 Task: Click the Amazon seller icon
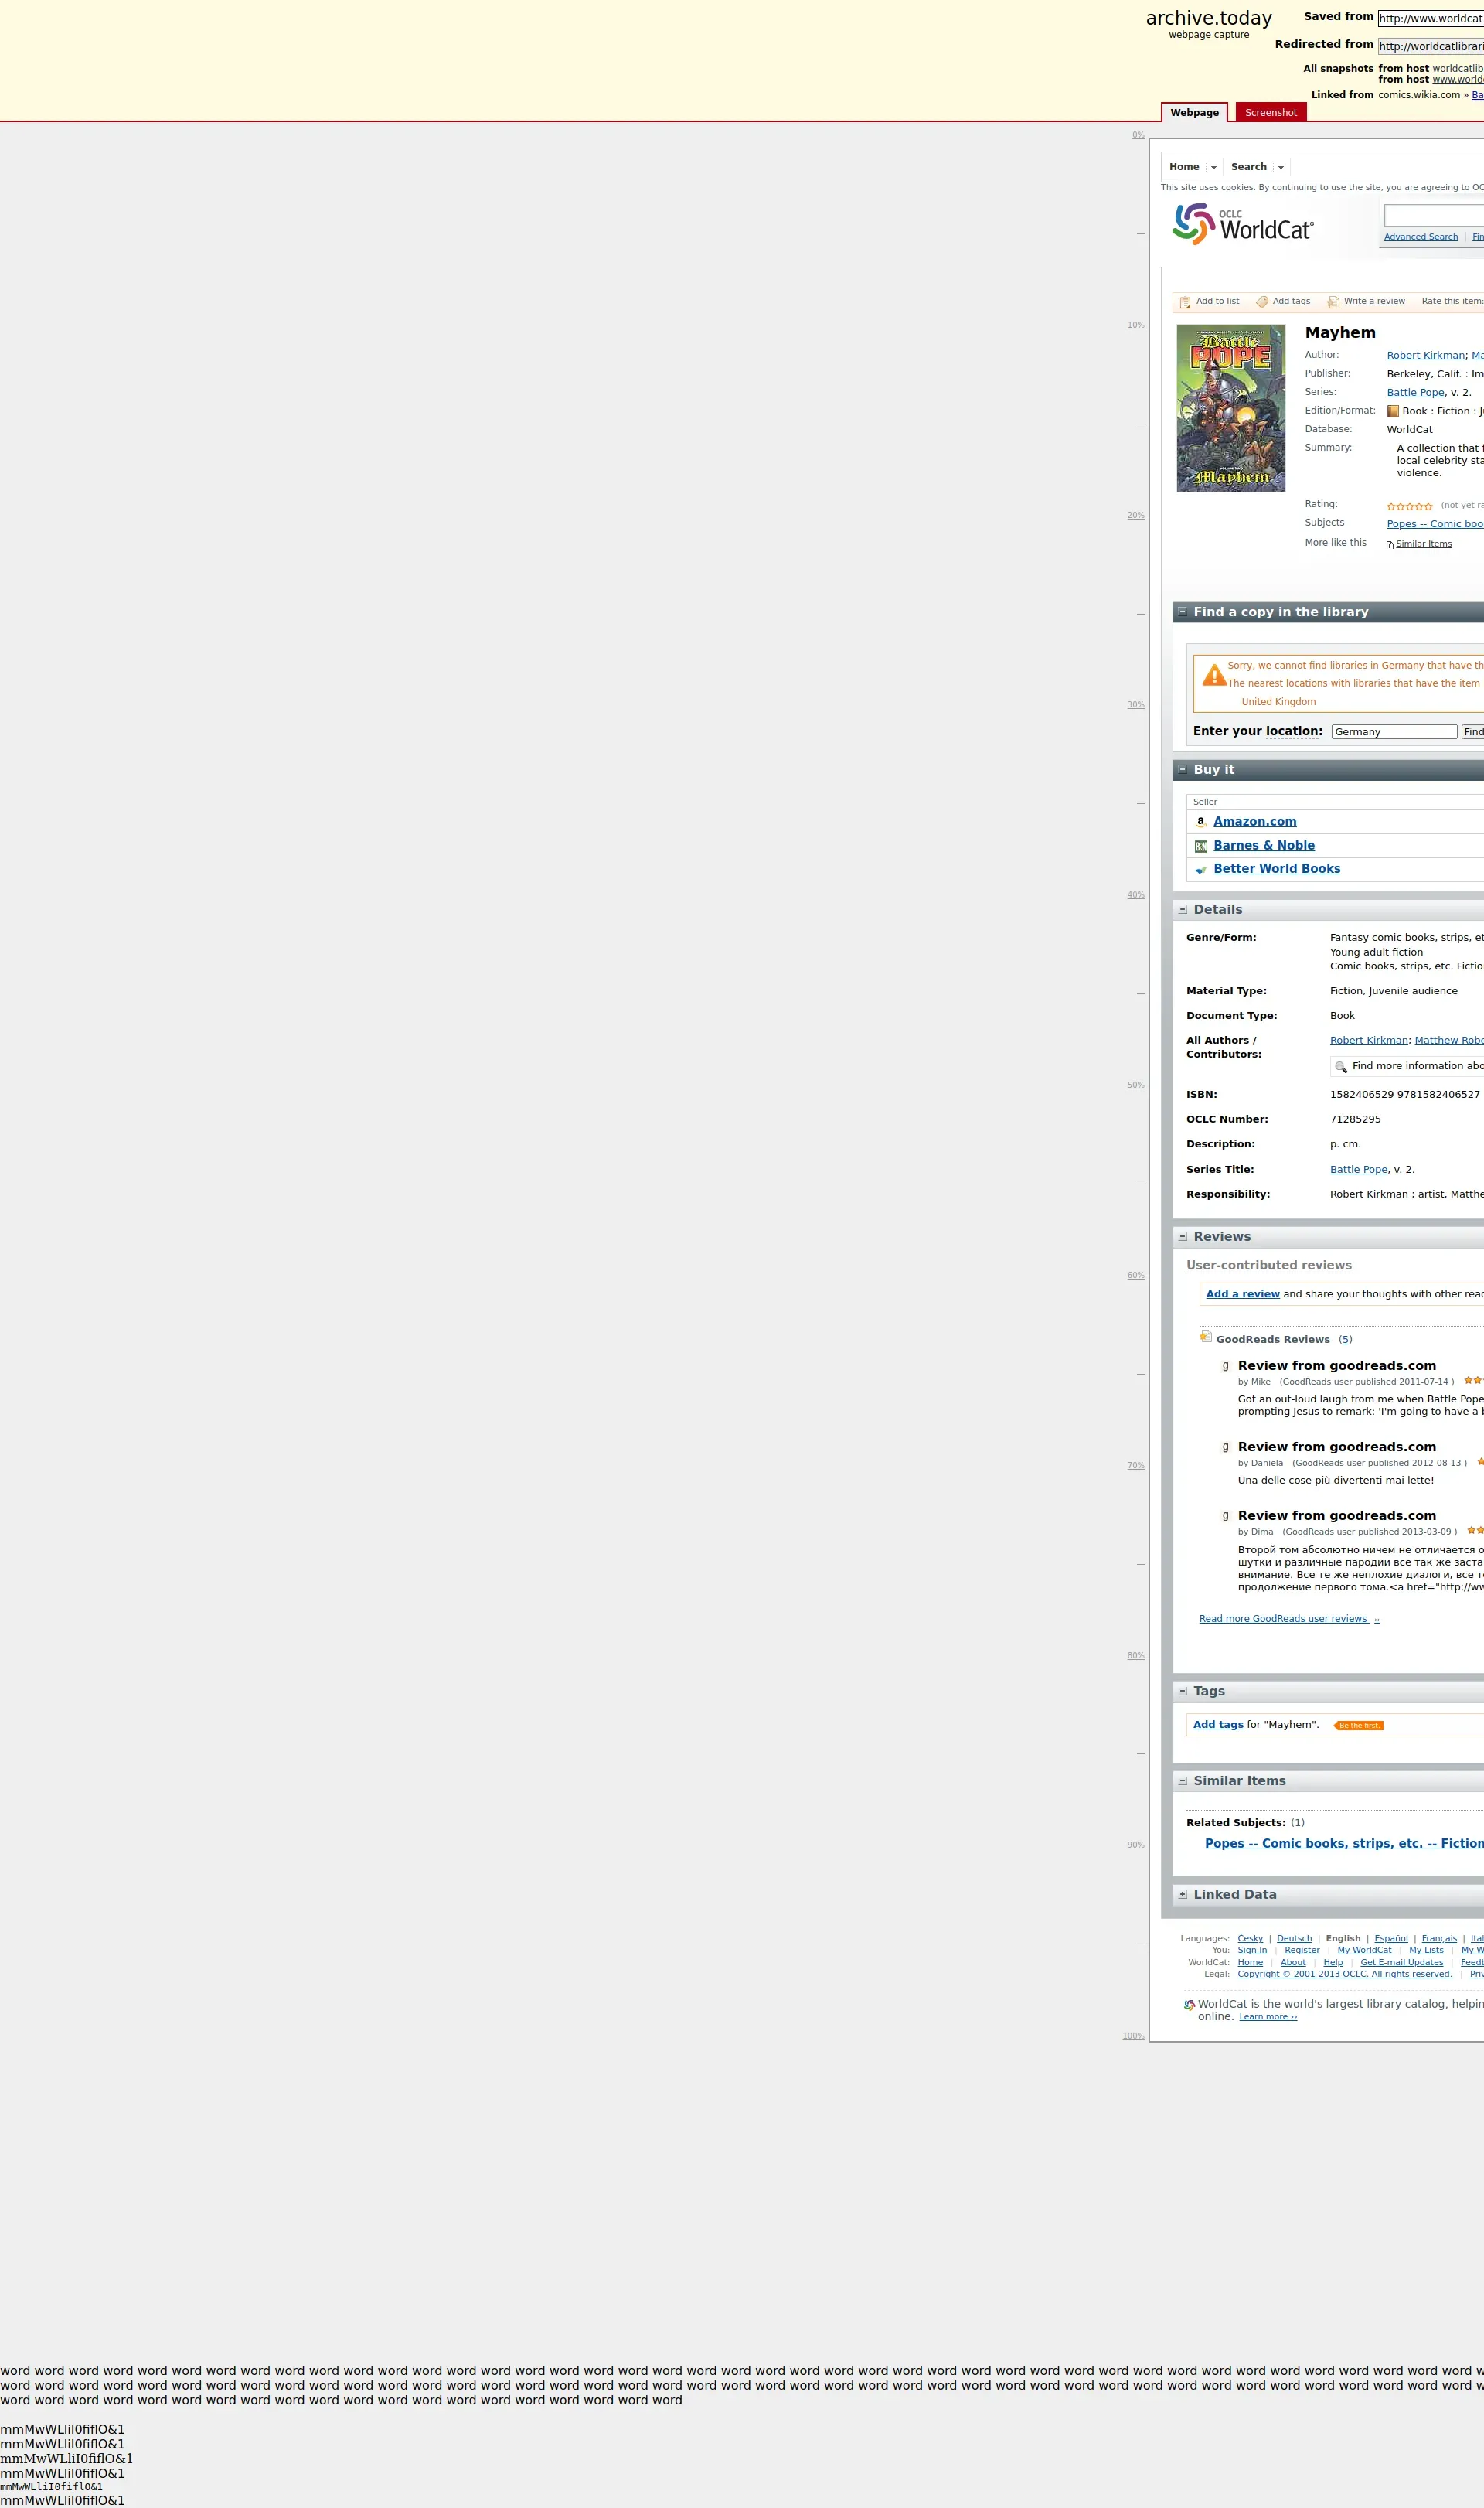pyautogui.click(x=1201, y=822)
